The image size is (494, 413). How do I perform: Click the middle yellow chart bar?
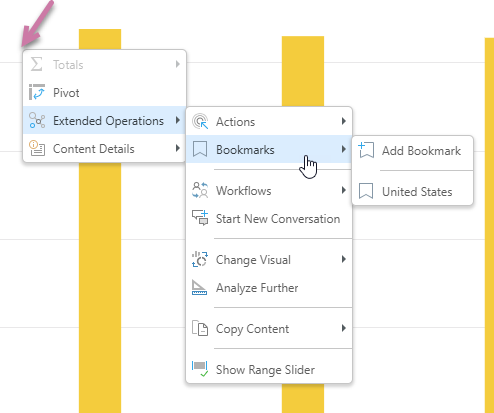coord(303,71)
